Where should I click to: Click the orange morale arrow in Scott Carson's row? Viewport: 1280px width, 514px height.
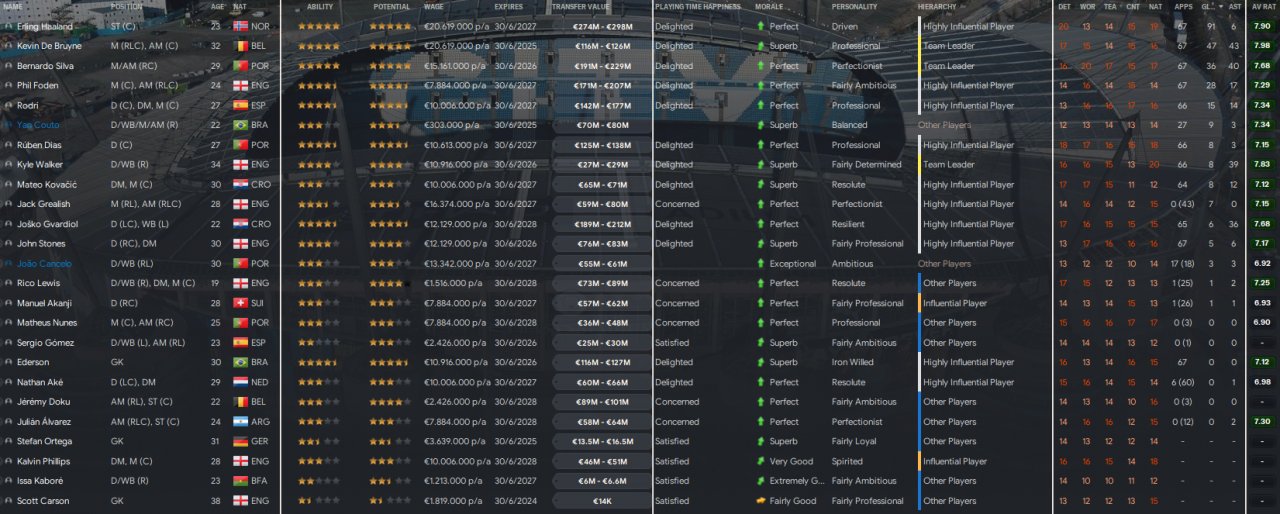coord(761,501)
